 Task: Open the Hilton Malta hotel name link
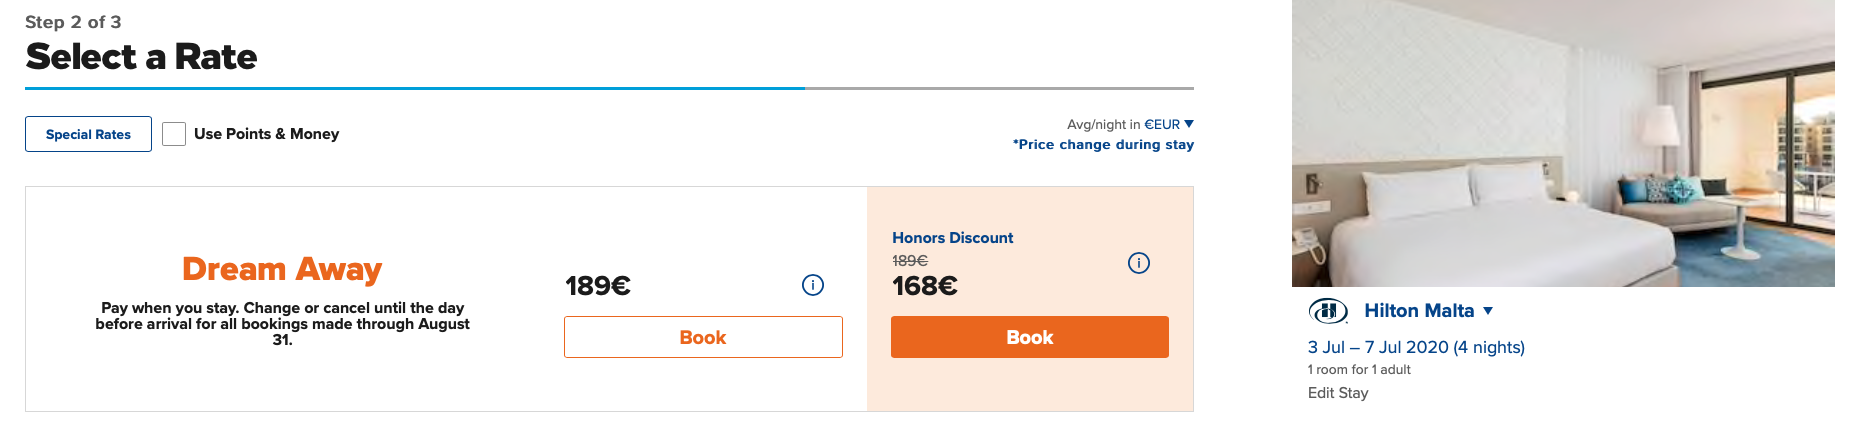1418,311
